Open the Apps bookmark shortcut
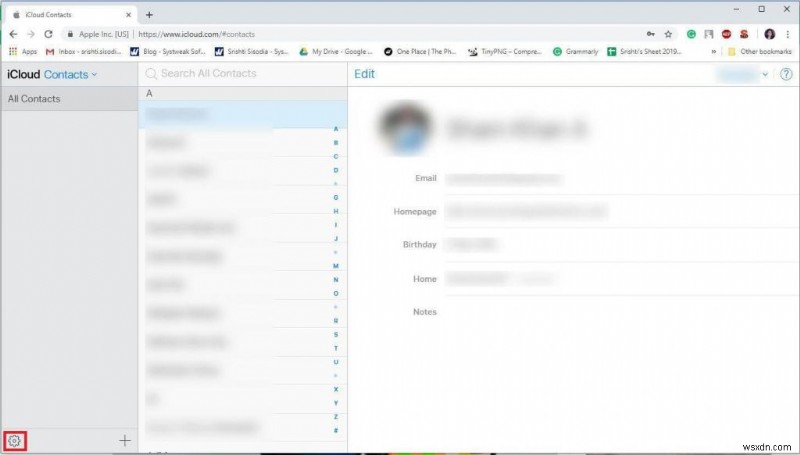The image size is (800, 455). [23, 52]
